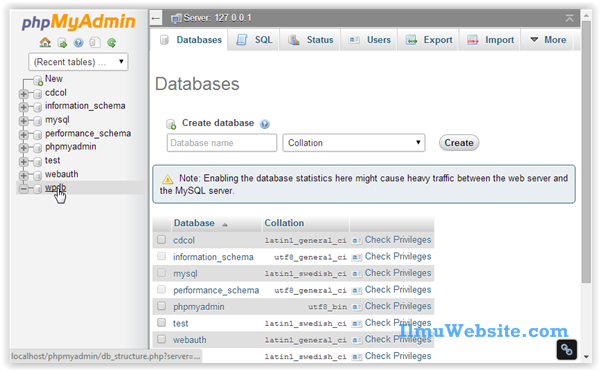
Task: Switch to the SQL tab
Action: (254, 40)
